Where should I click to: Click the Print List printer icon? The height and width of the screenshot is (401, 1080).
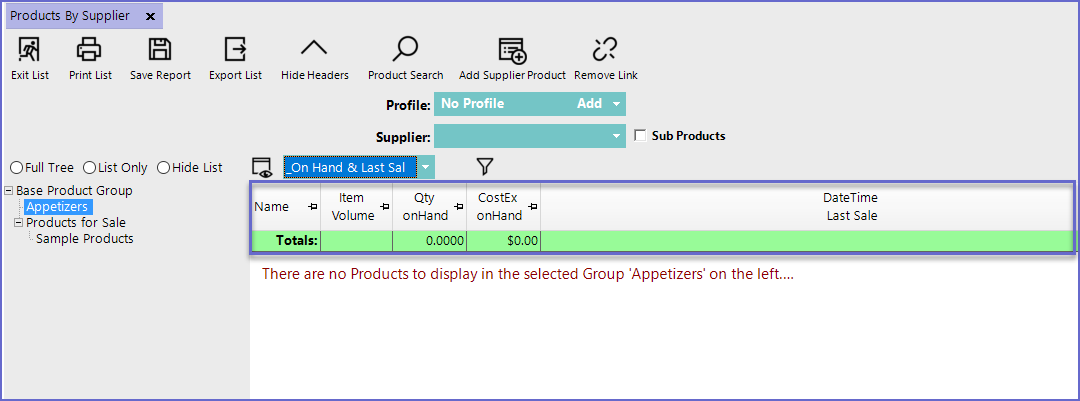pyautogui.click(x=90, y=48)
